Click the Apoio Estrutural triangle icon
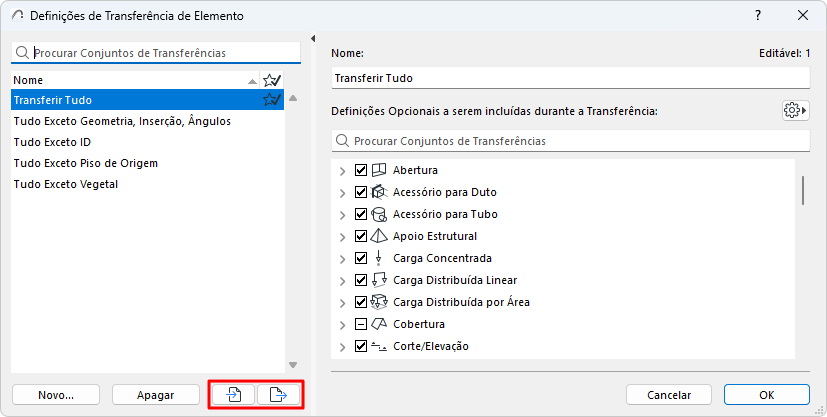The width and height of the screenshot is (827, 417). (379, 236)
